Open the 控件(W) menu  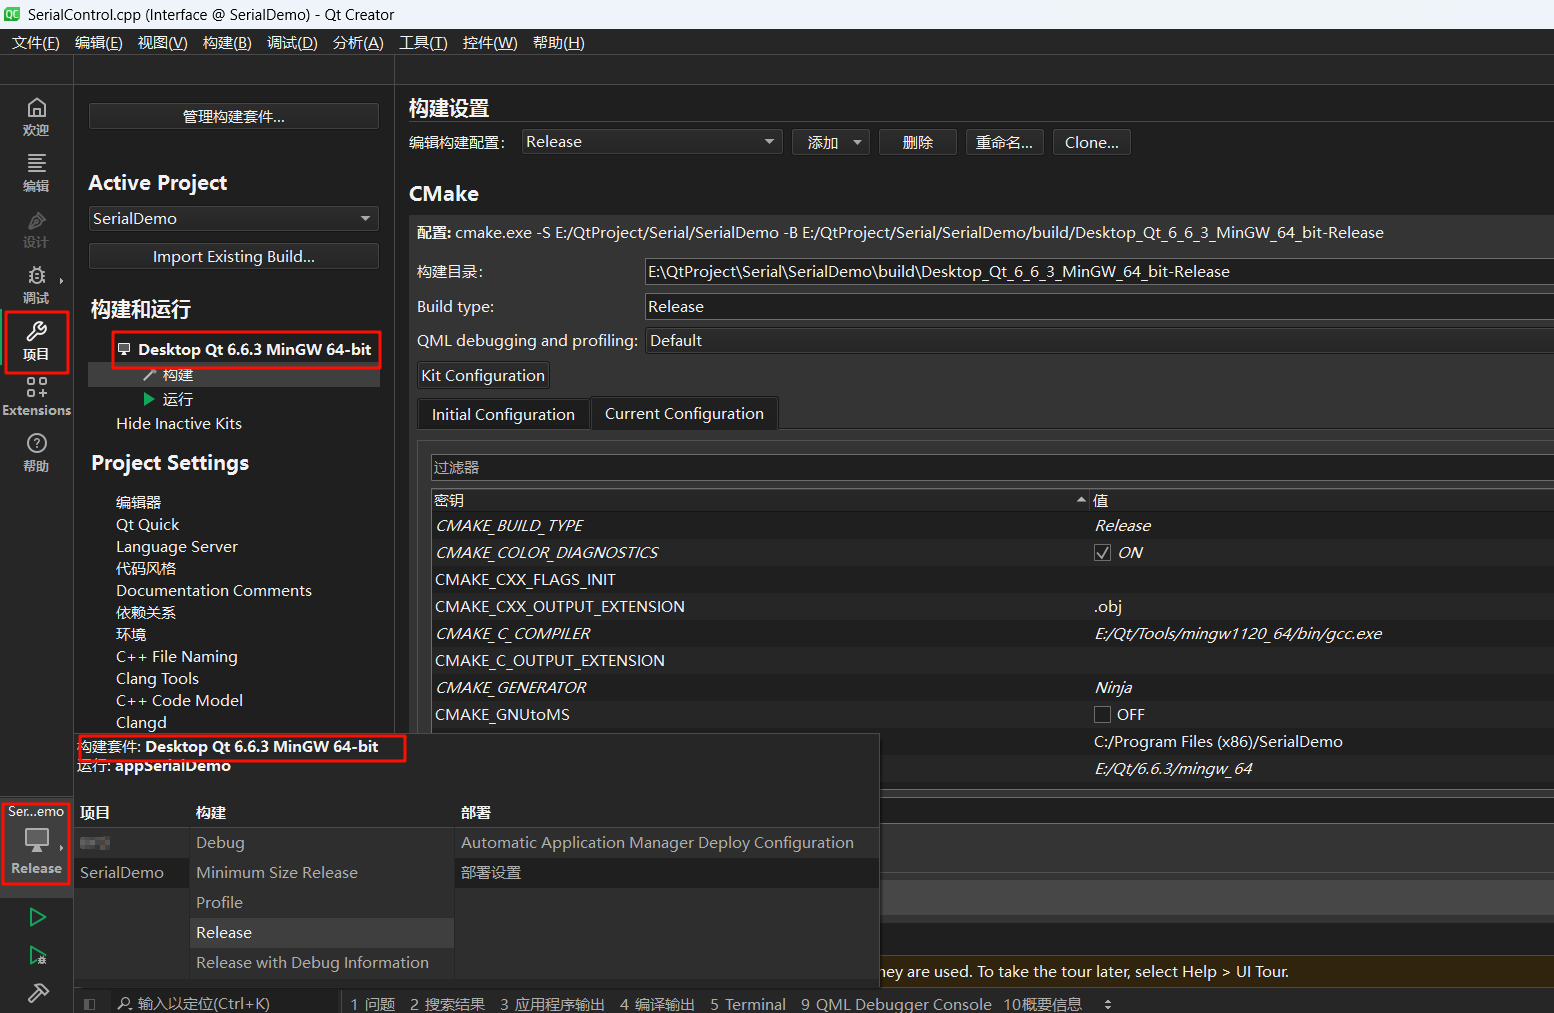[x=490, y=43]
